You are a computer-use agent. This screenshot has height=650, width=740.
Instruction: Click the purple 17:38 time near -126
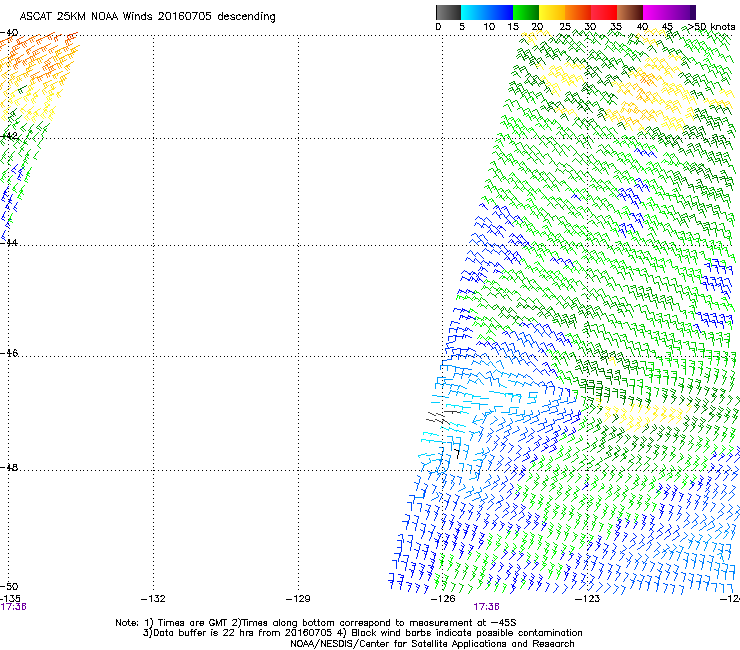click(x=487, y=607)
